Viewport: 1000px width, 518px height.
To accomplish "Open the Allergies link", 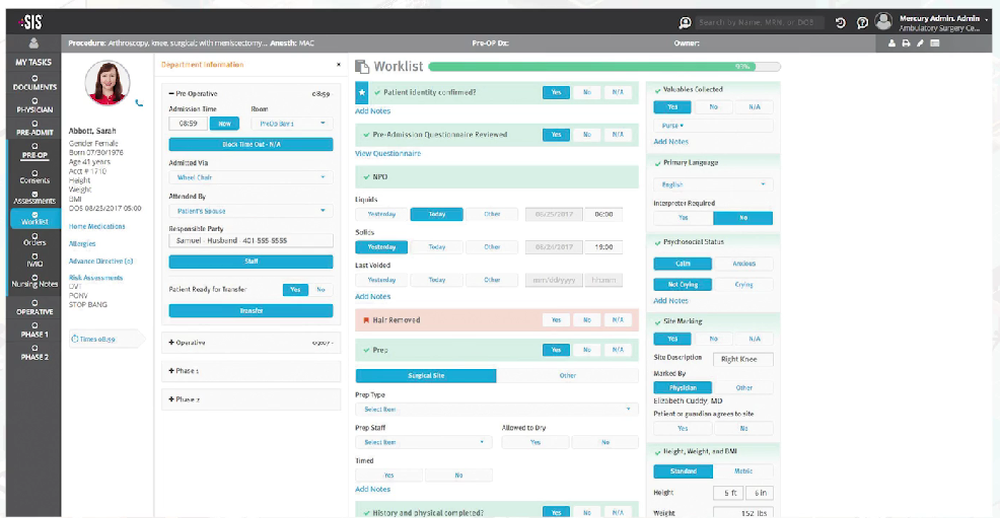I will [x=82, y=244].
